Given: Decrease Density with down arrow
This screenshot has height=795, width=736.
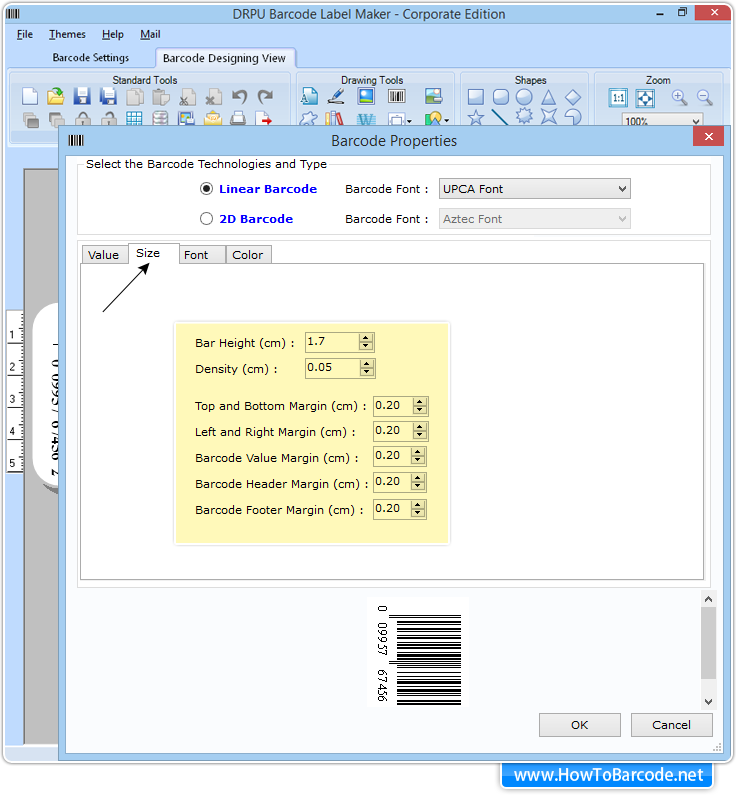Looking at the screenshot, I should (366, 372).
